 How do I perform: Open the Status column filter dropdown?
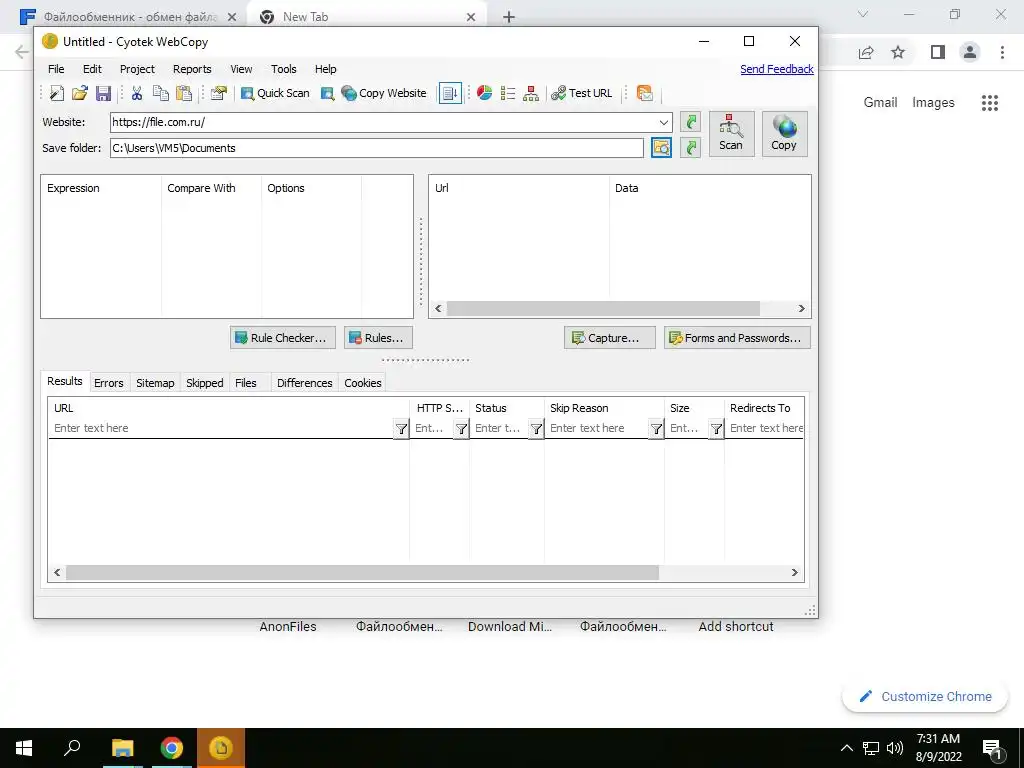[x=536, y=429]
